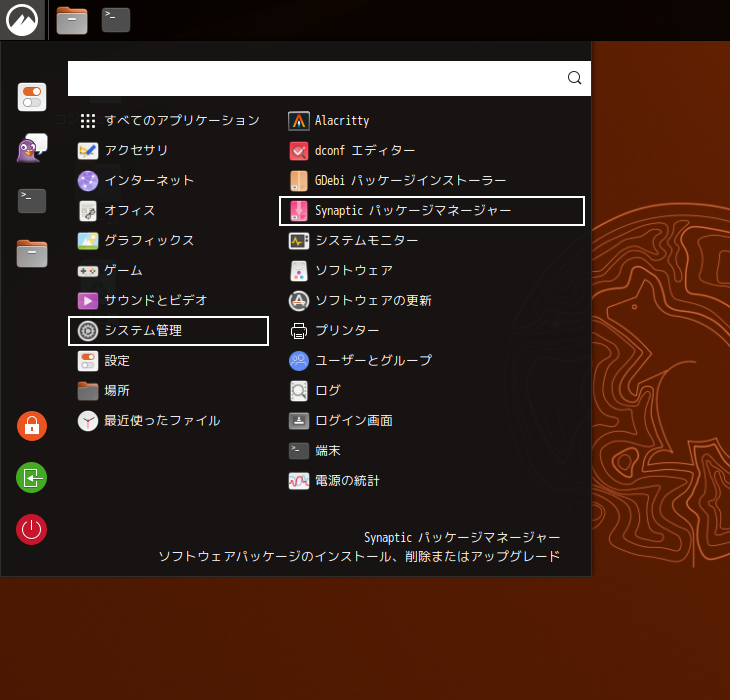
Task: Open プリンター settings
Action: [432, 330]
